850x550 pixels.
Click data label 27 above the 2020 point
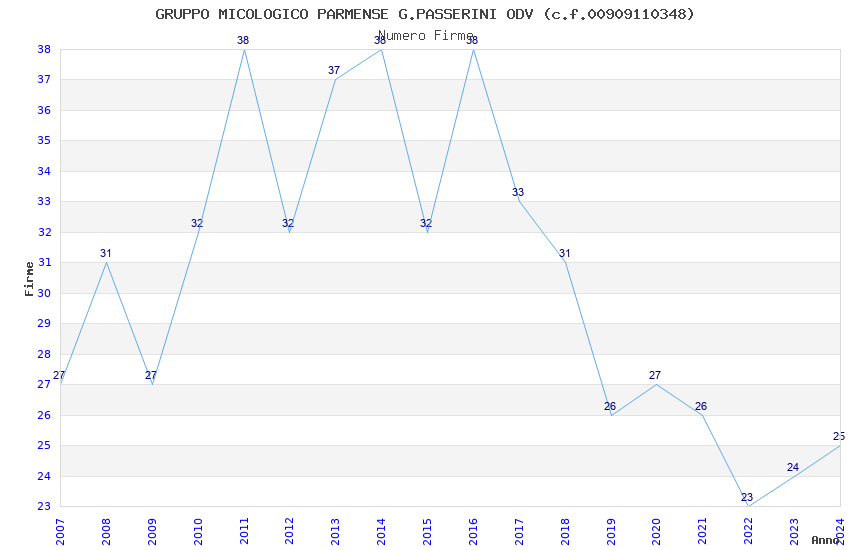655,375
